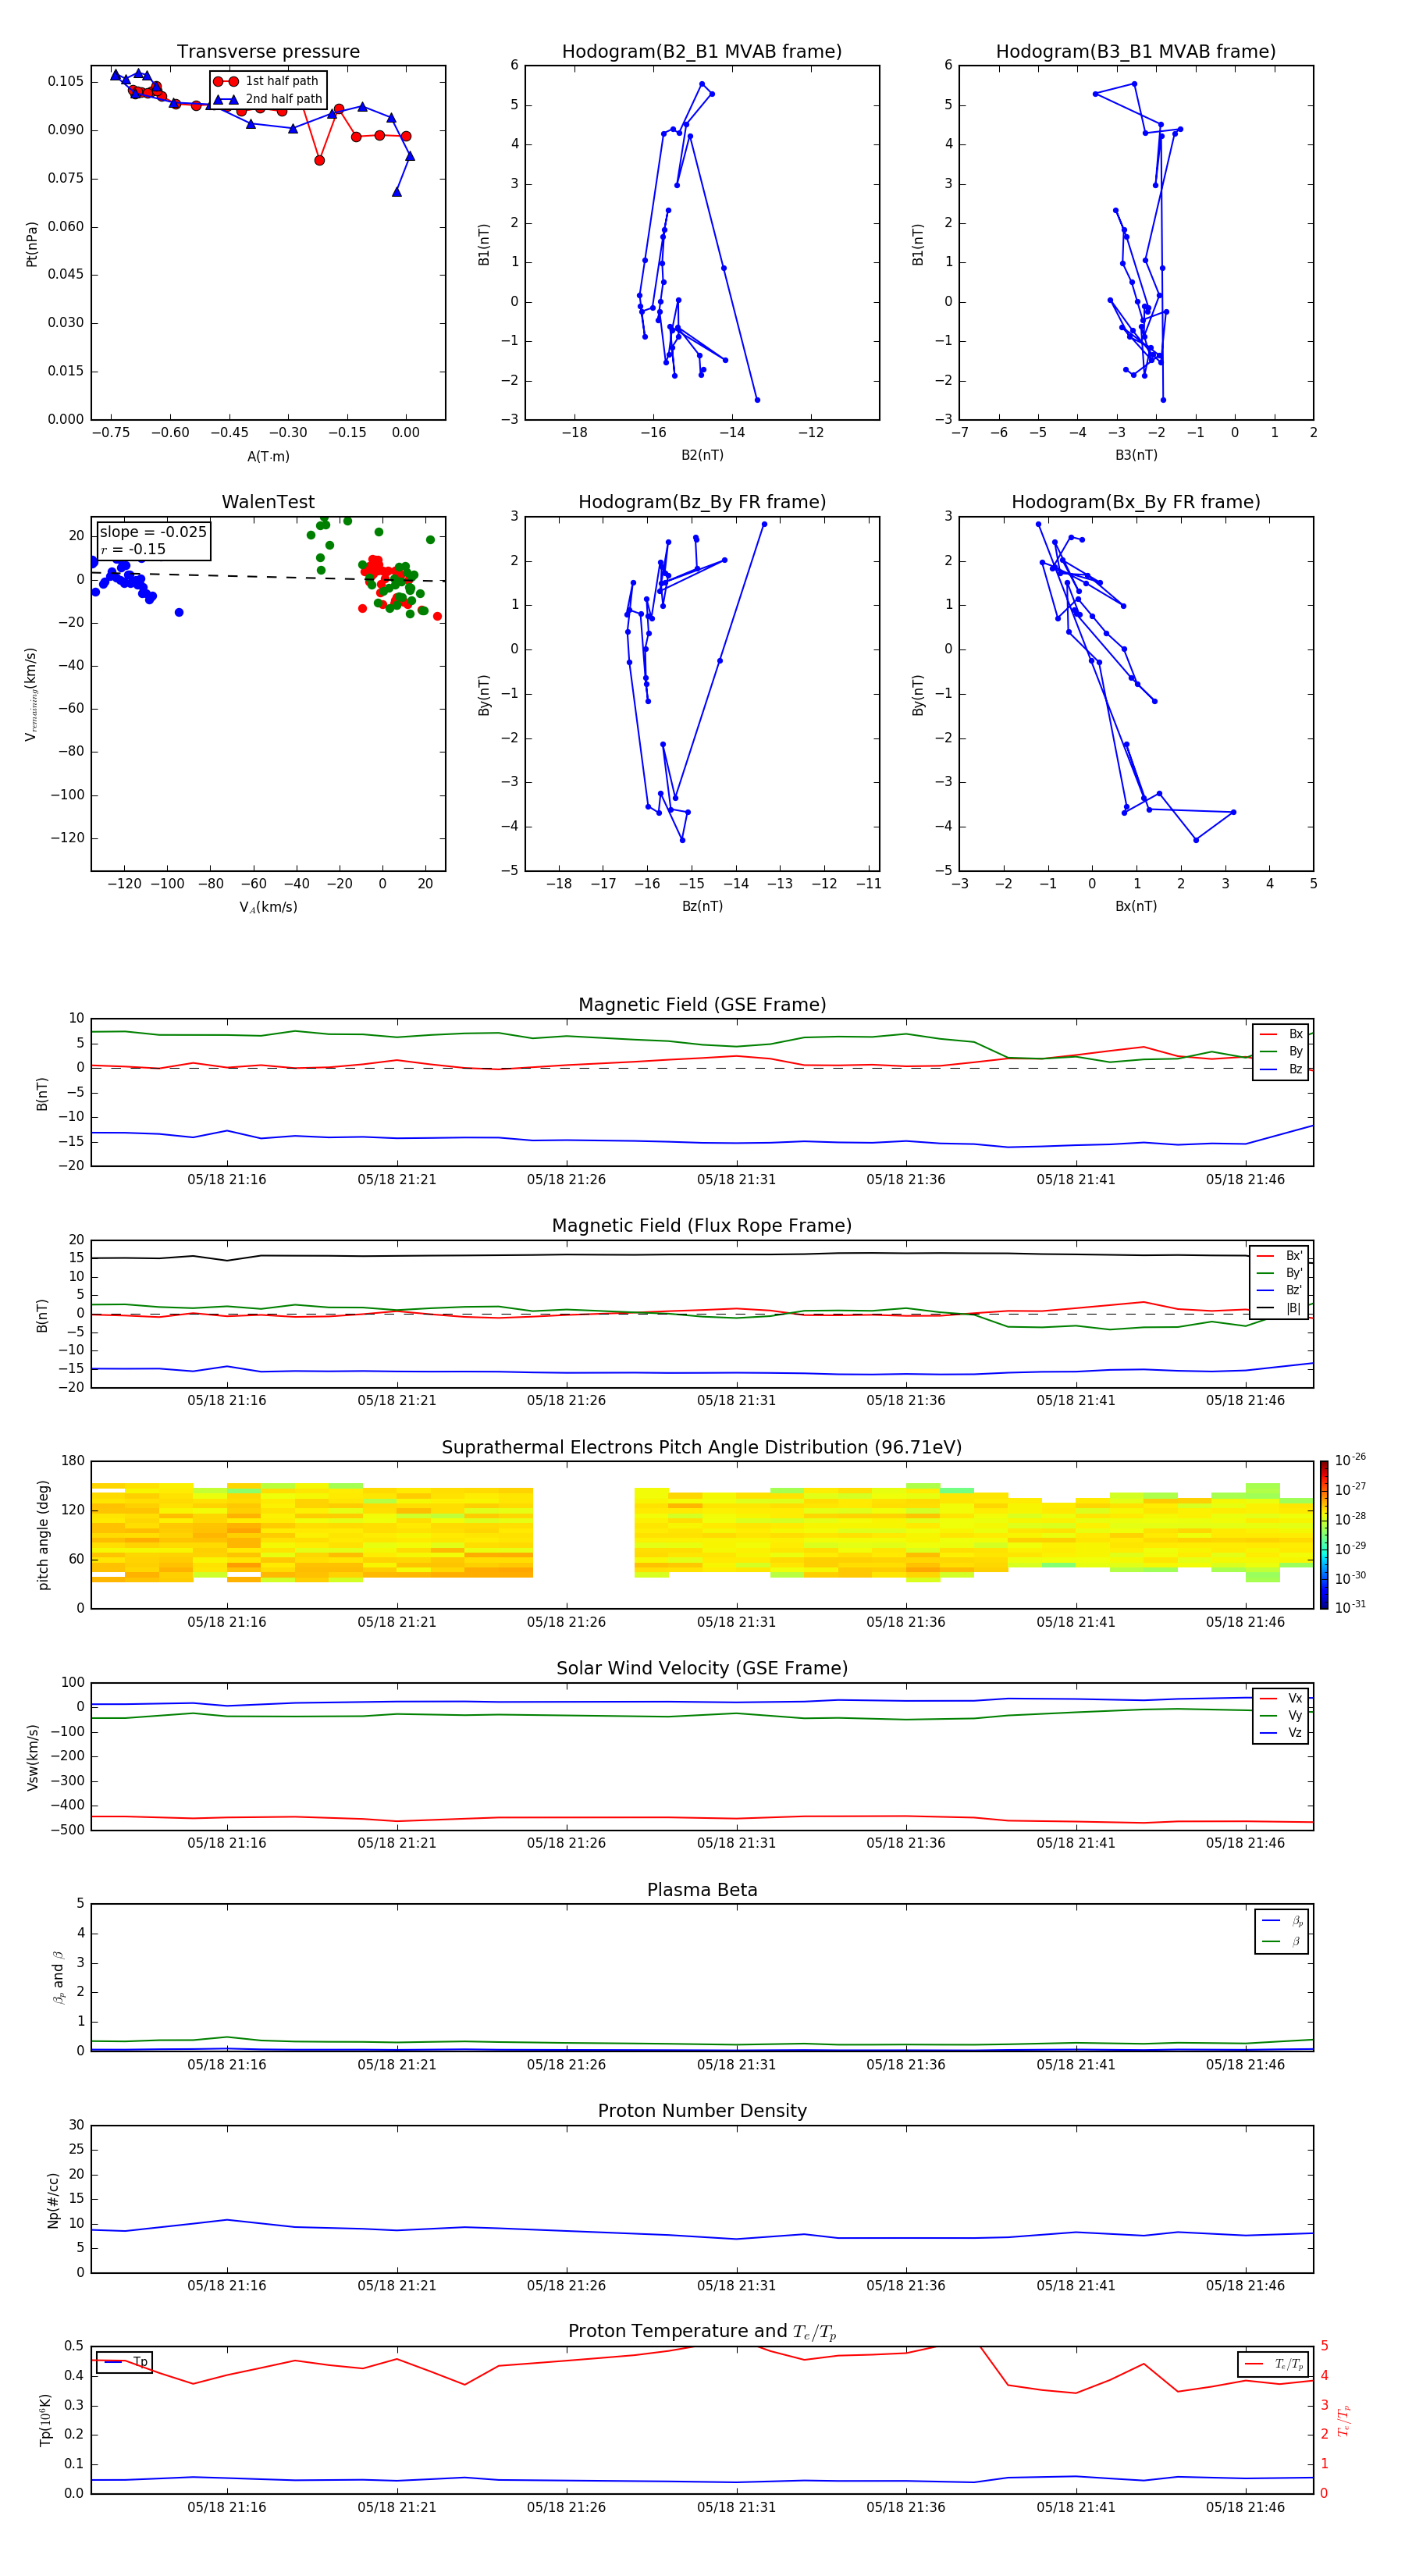Screen dimensions: 1405x2576
Task: Click the "A(T·m)" x-axis label
Action: point(268,456)
